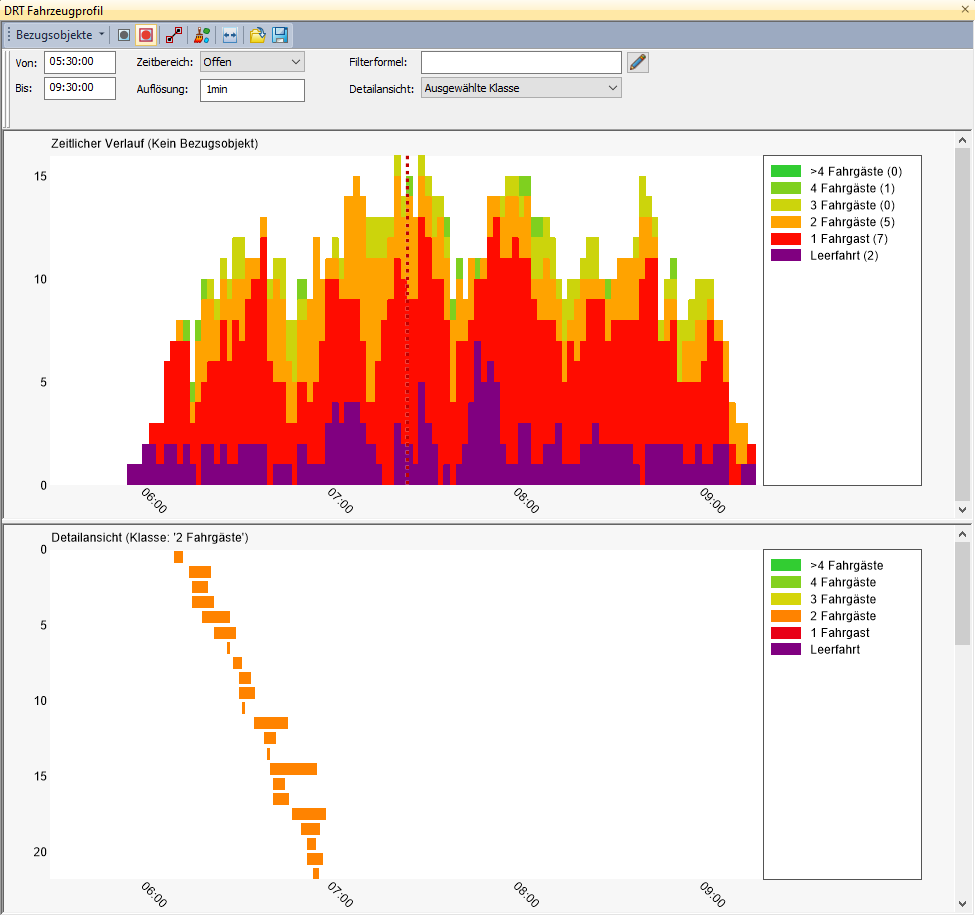The width and height of the screenshot is (975, 918).
Task: Toggle the highlighted red circle toolbar icon
Action: click(146, 35)
